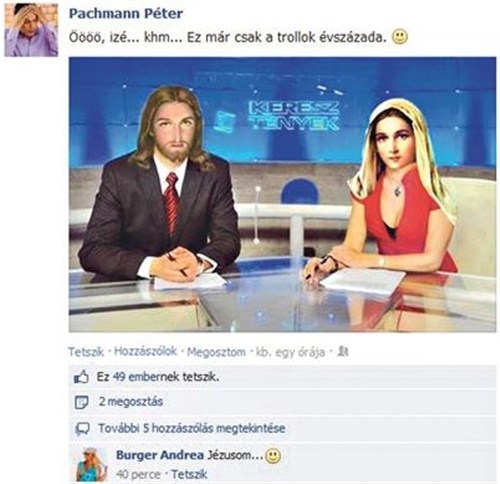This screenshot has width=500, height=484.
Task: Open the '2 megosztás' shares list
Action: coord(131,401)
